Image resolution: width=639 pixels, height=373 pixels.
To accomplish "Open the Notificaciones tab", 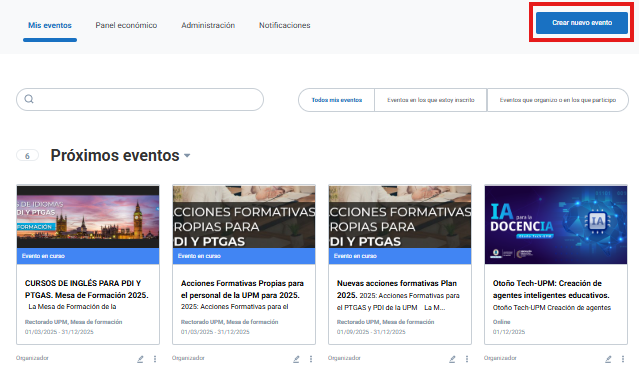I will tap(284, 25).
